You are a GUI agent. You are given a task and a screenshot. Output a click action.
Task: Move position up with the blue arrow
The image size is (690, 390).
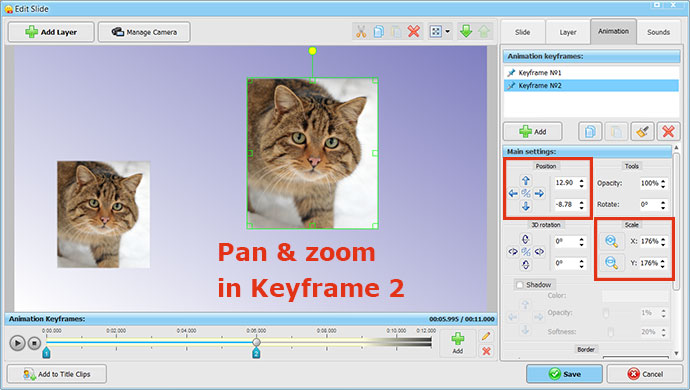[526, 180]
